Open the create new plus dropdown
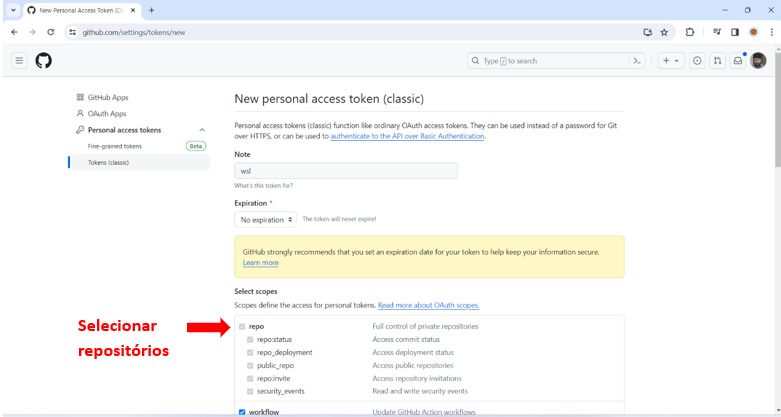 671,61
